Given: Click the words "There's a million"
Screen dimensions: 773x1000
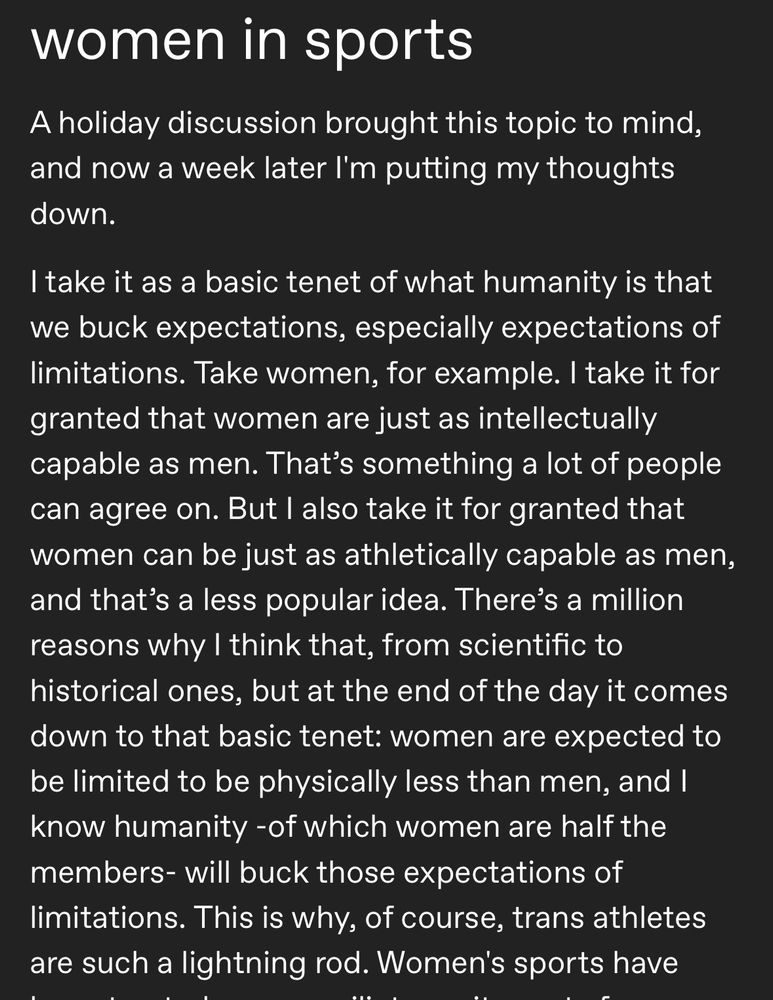Looking at the screenshot, I should (569, 600).
